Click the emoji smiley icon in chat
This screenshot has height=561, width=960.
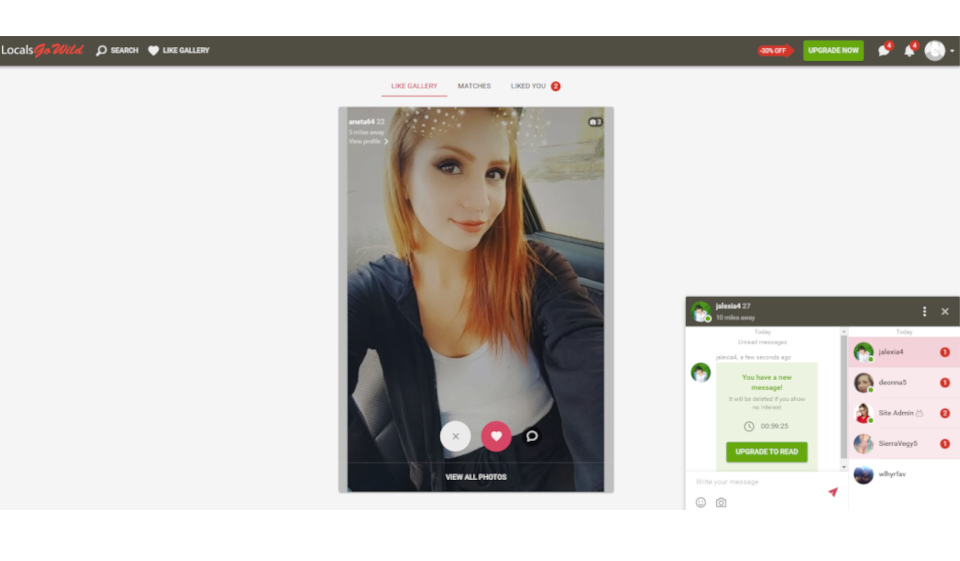point(700,502)
